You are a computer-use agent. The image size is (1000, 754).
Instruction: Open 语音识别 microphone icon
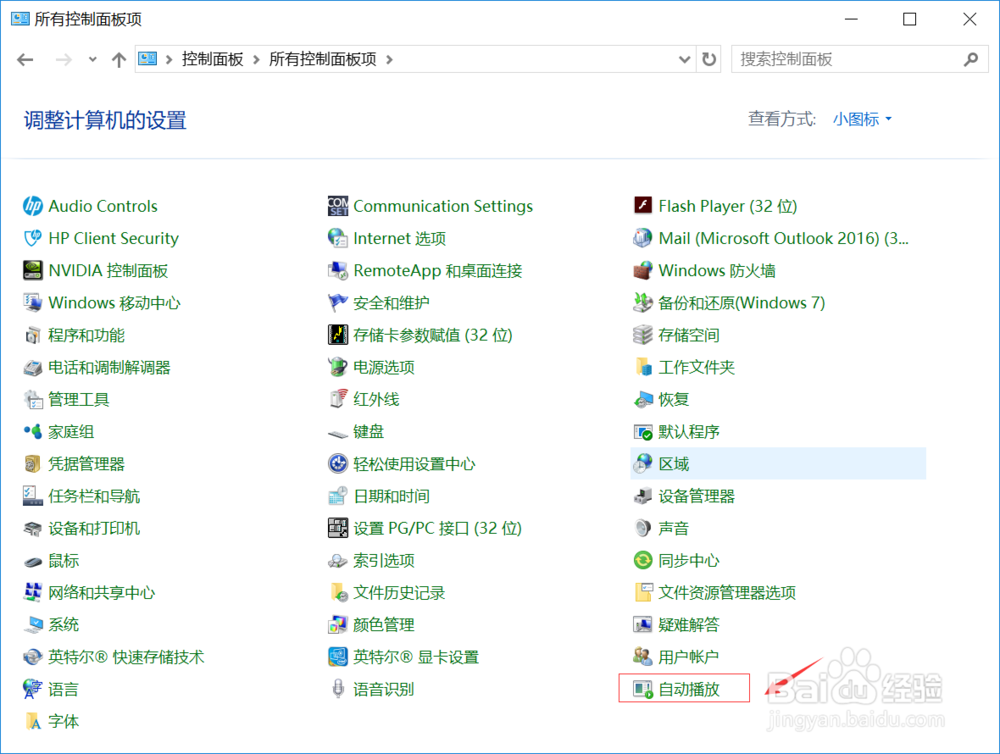click(338, 689)
